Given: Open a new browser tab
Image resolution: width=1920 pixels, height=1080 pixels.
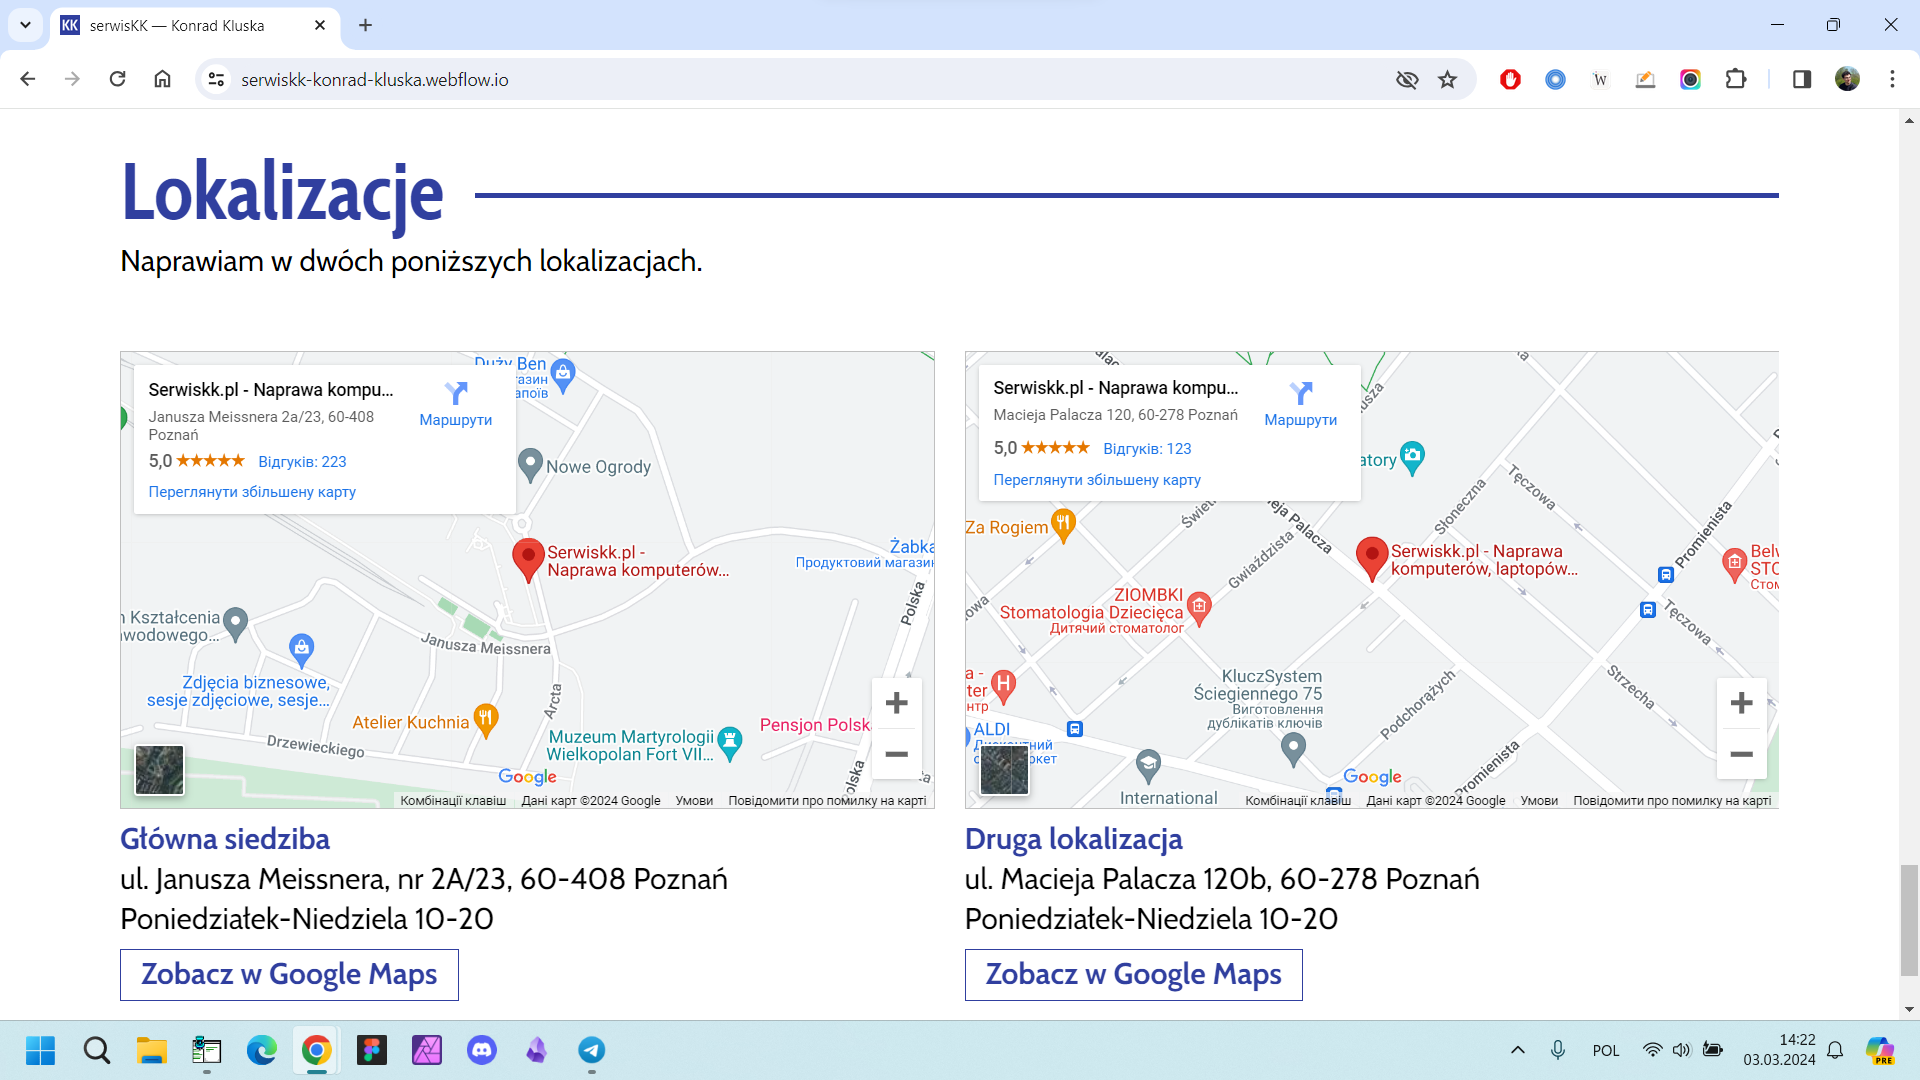Looking at the screenshot, I should (365, 25).
